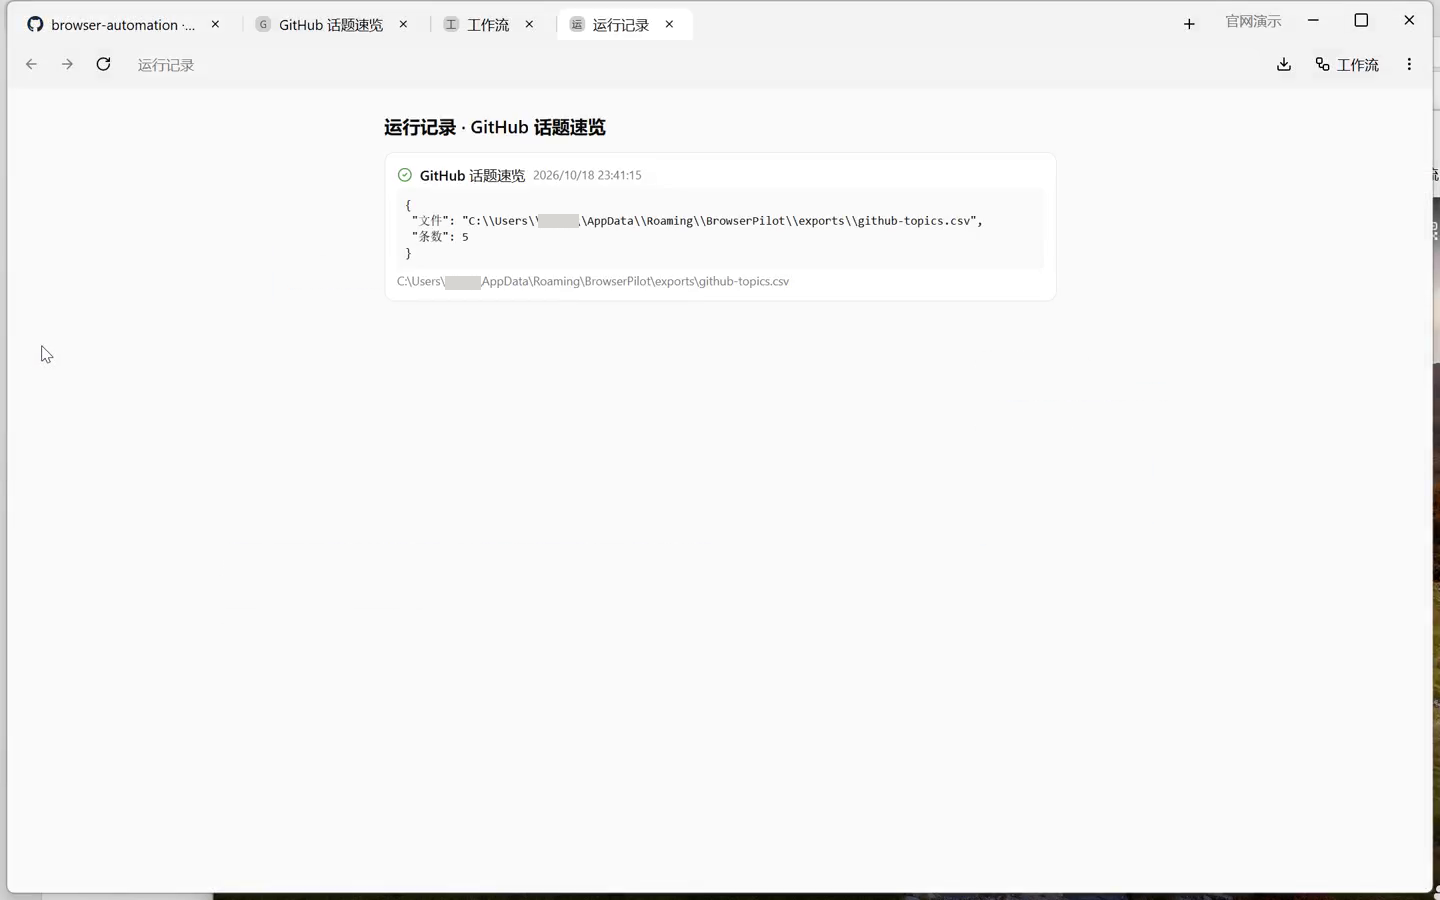The image size is (1440, 900).
Task: Select the 运行记录 tab
Action: point(622,24)
